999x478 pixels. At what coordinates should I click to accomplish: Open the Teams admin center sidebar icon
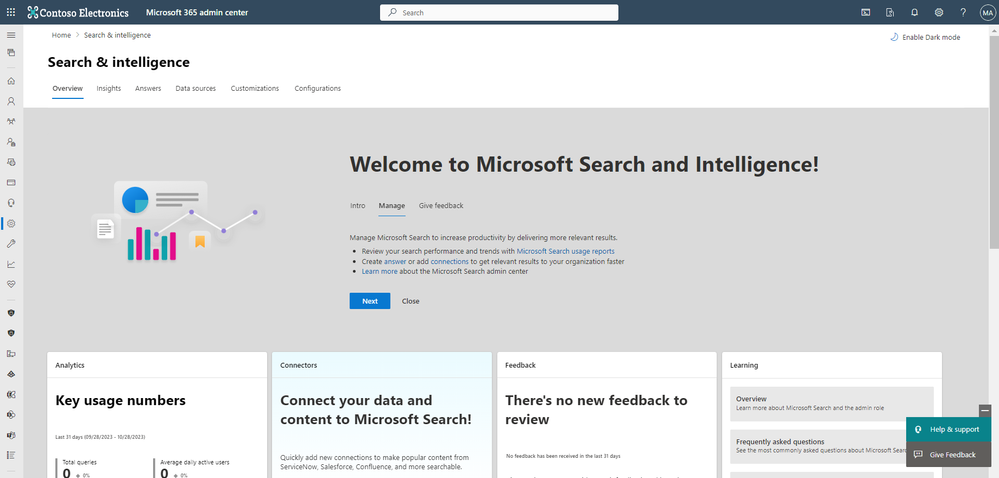coord(11,435)
